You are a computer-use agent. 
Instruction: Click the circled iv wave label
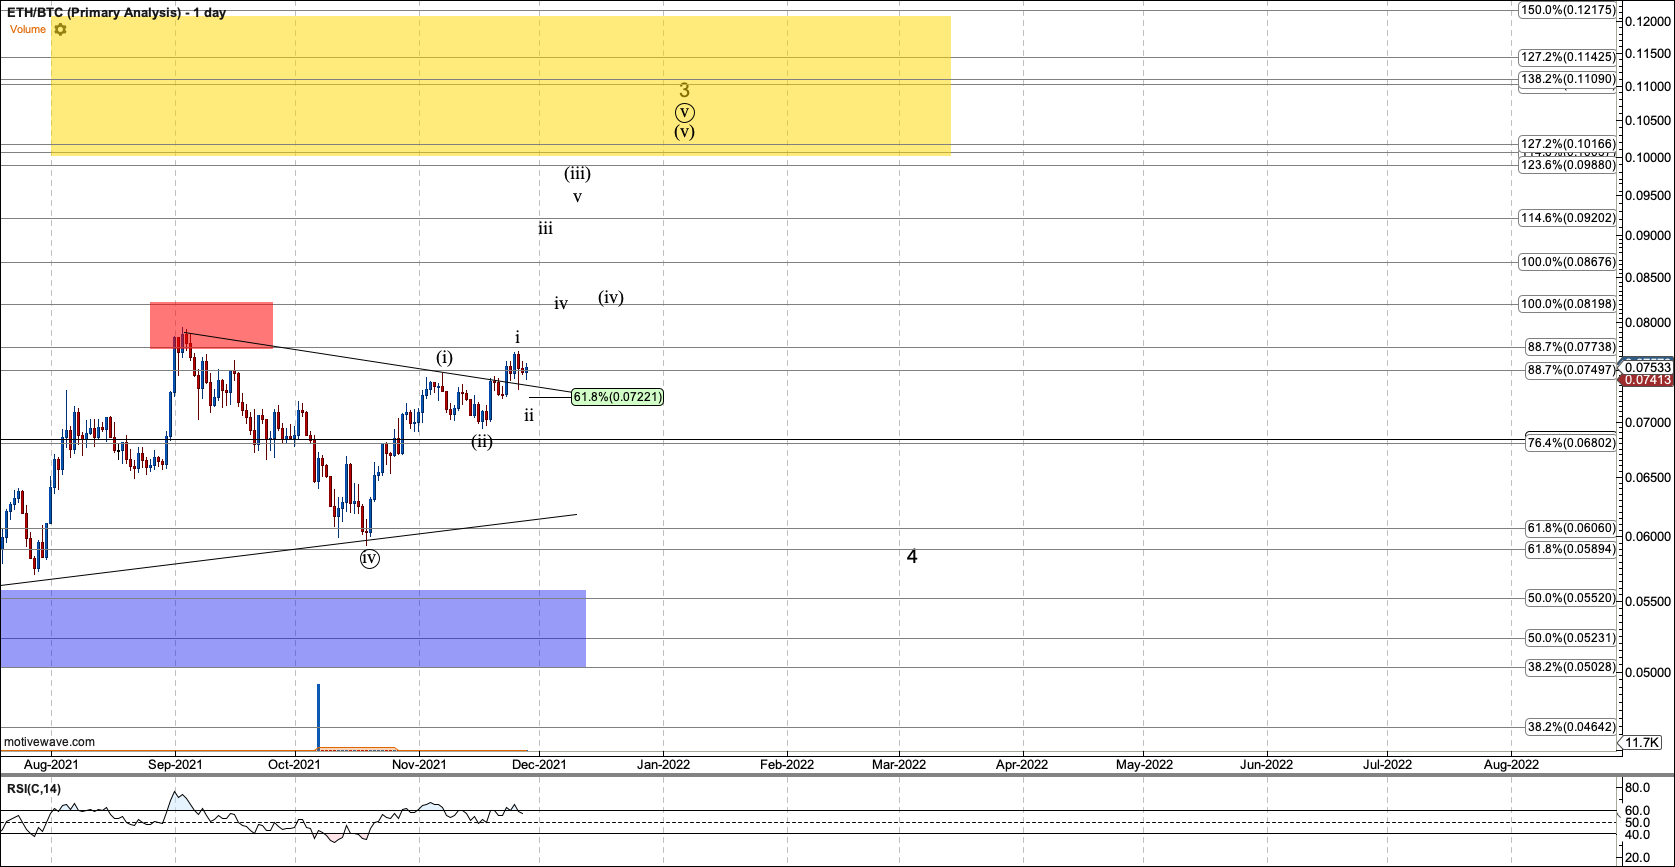click(x=369, y=558)
